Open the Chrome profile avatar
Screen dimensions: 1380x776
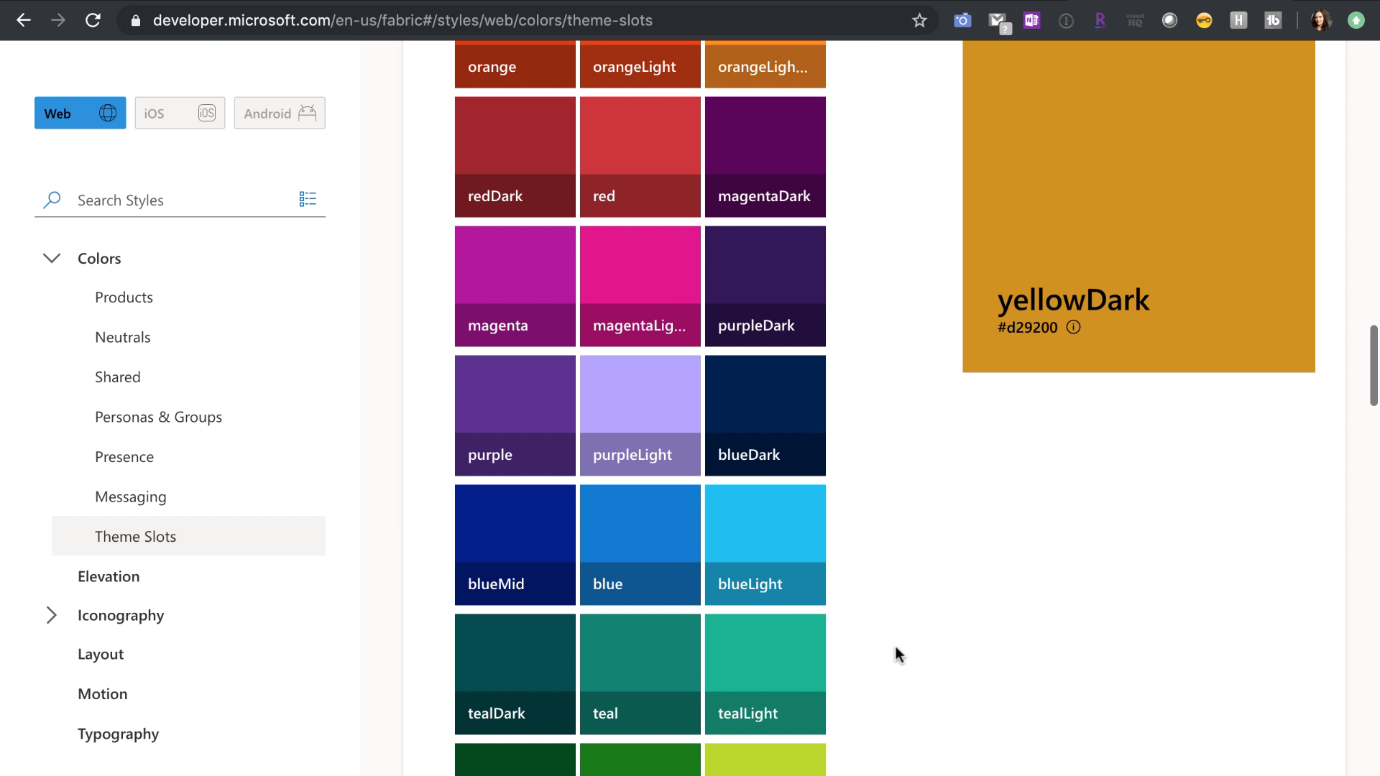tap(1321, 20)
